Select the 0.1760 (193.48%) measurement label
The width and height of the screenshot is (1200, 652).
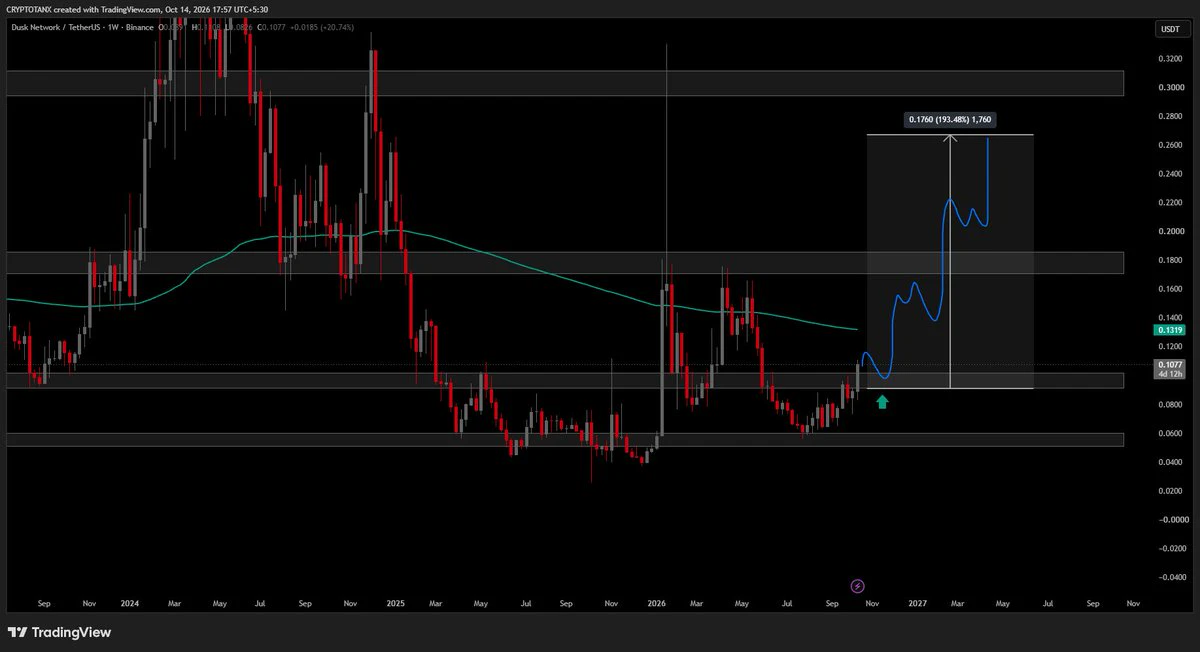(x=950, y=120)
